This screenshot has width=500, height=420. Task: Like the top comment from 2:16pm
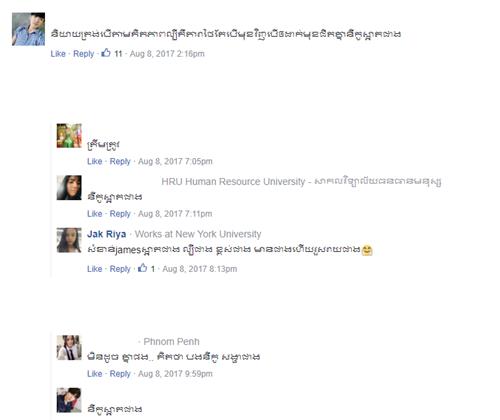(58, 54)
